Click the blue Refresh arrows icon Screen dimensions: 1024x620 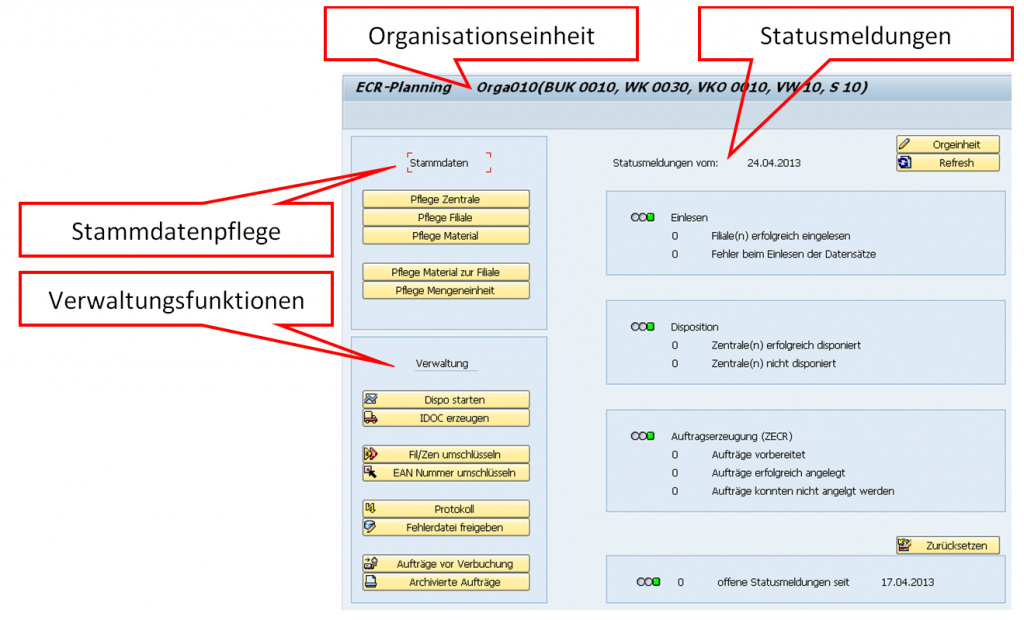click(x=905, y=162)
